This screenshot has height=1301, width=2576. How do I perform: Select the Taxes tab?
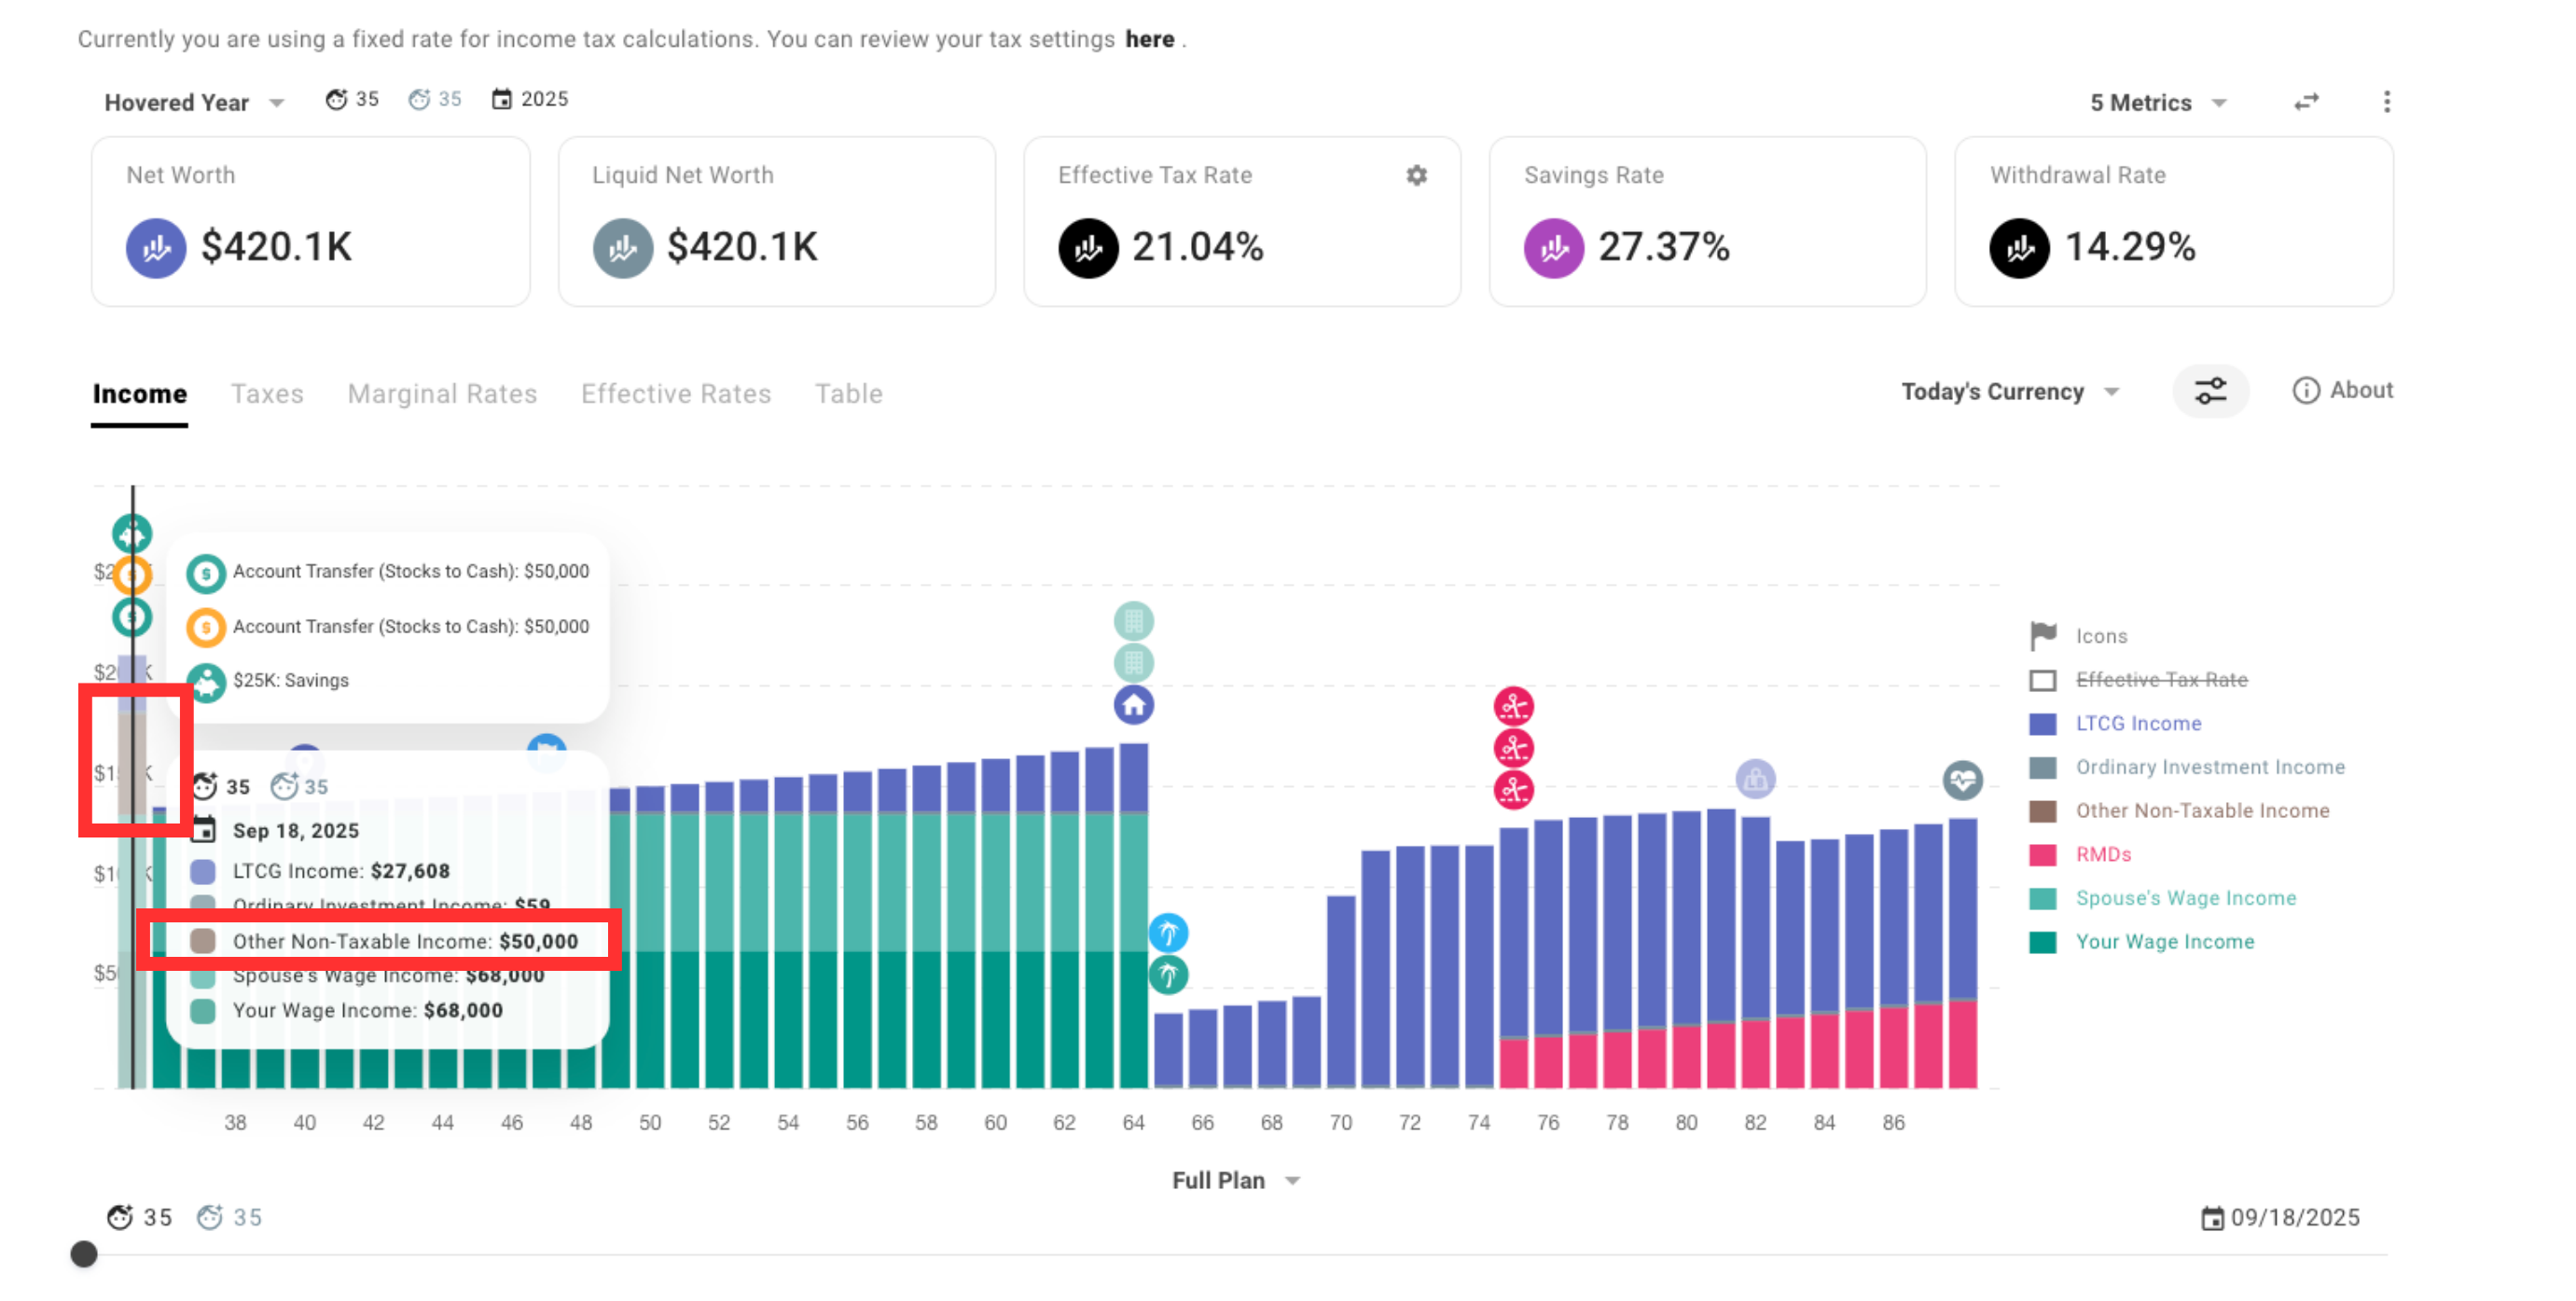(x=267, y=394)
